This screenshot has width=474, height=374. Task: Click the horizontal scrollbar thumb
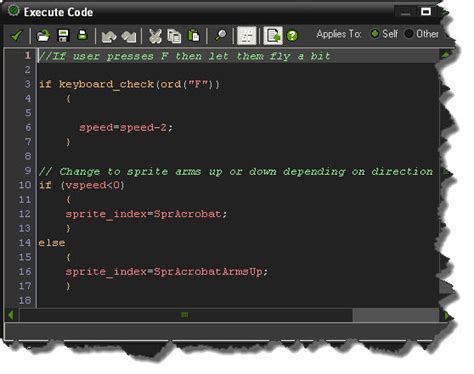click(185, 315)
